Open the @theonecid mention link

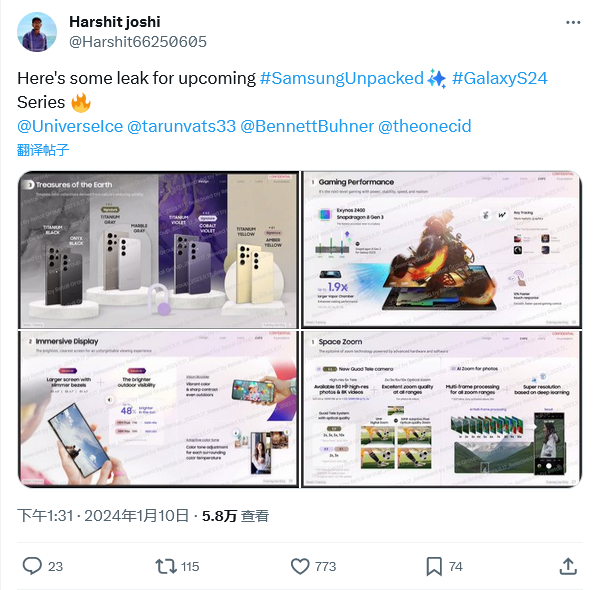point(424,126)
